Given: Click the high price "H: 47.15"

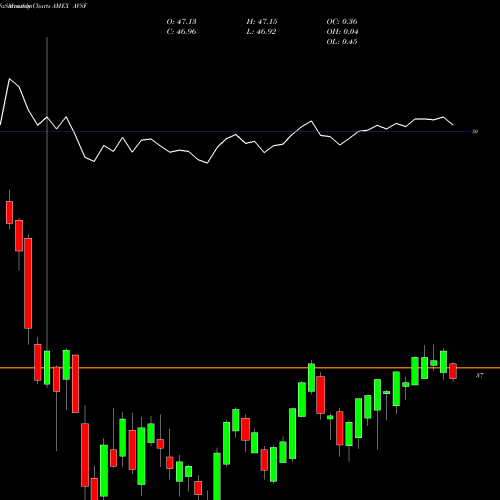Looking at the screenshot, I should pos(262,22).
